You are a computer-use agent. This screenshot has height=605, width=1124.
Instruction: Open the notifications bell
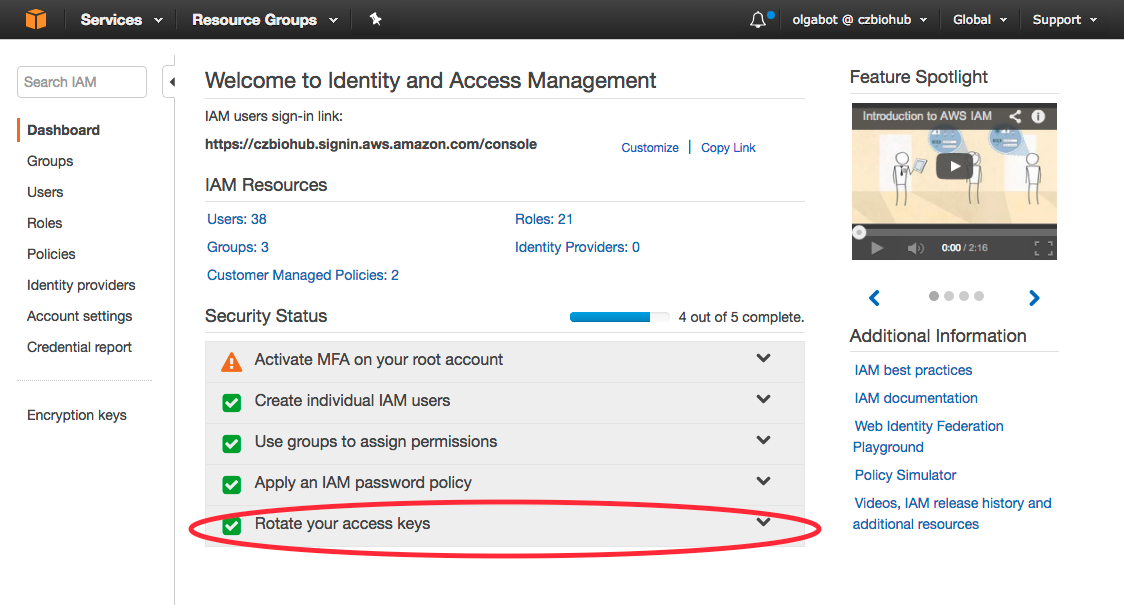click(x=758, y=20)
